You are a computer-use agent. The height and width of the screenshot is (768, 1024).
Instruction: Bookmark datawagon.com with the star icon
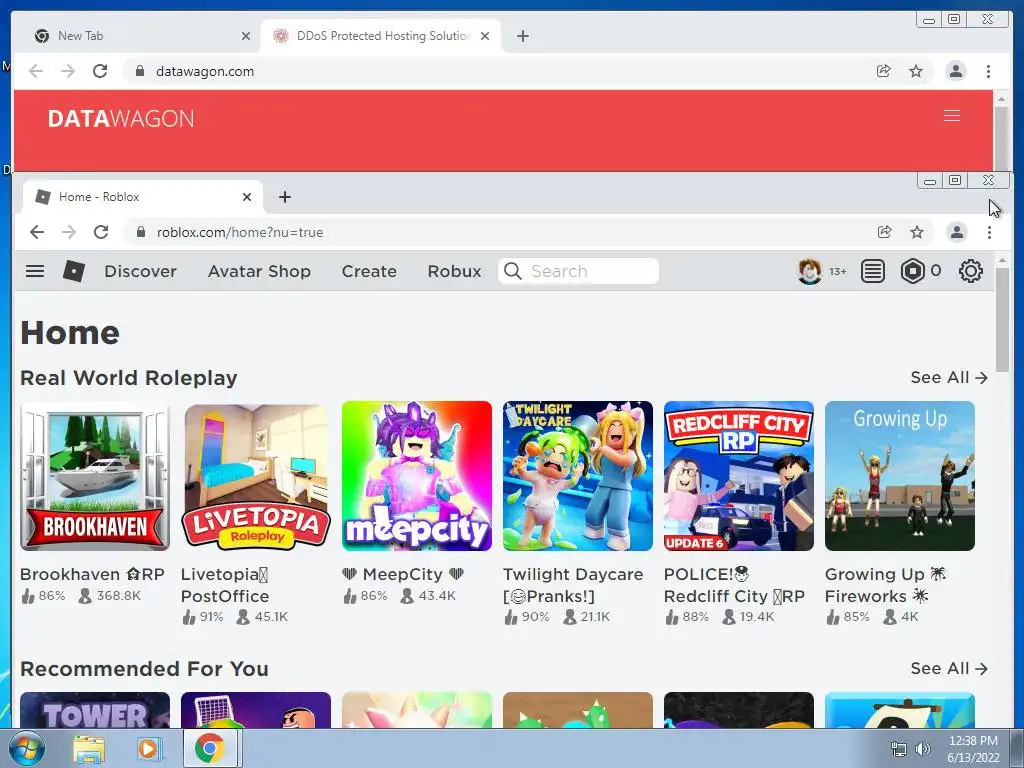click(x=916, y=71)
